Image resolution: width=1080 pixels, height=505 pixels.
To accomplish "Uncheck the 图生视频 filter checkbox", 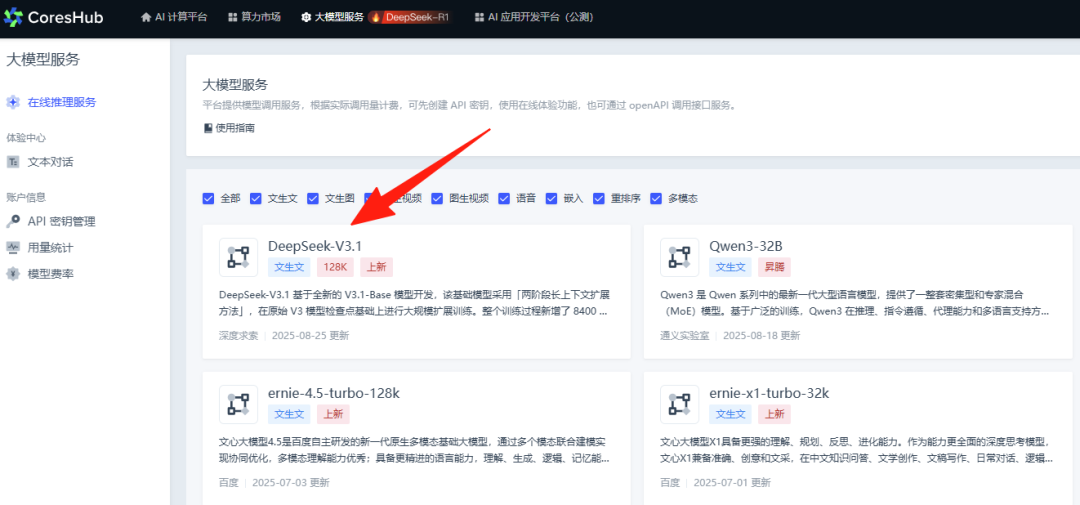I will point(437,198).
